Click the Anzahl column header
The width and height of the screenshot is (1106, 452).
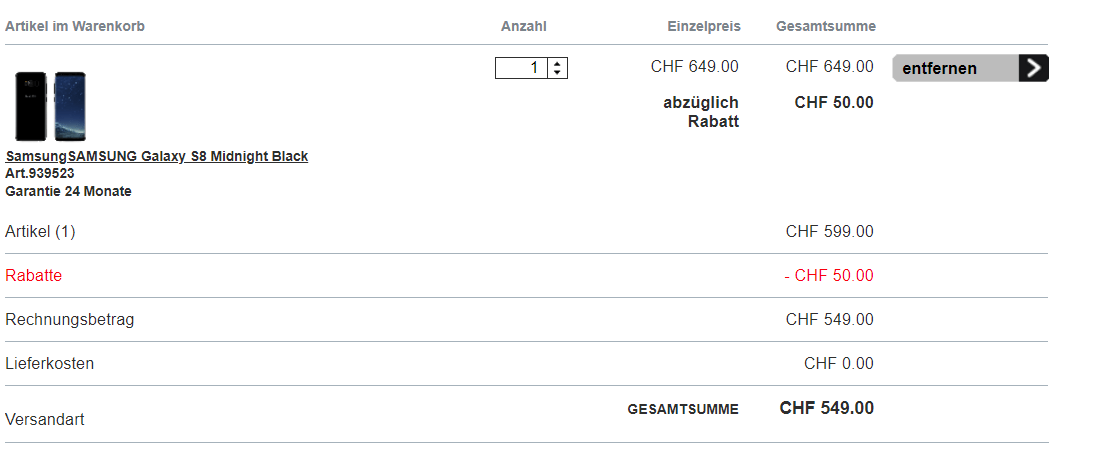pos(523,26)
